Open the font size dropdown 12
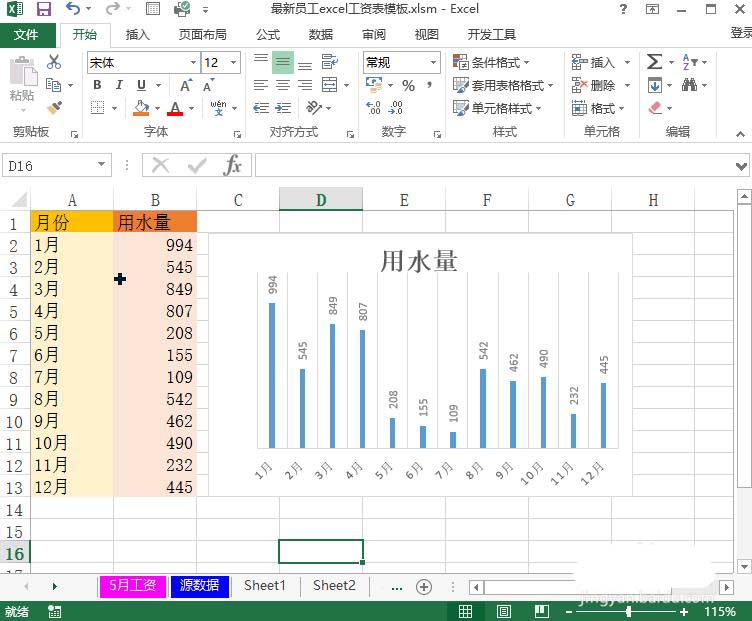The height and width of the screenshot is (621, 752). pyautogui.click(x=233, y=62)
